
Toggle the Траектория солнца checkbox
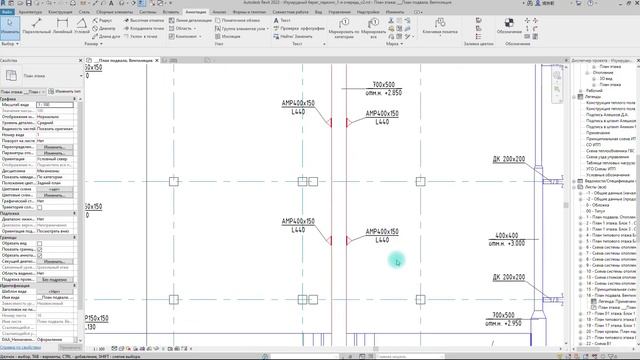click(40, 207)
